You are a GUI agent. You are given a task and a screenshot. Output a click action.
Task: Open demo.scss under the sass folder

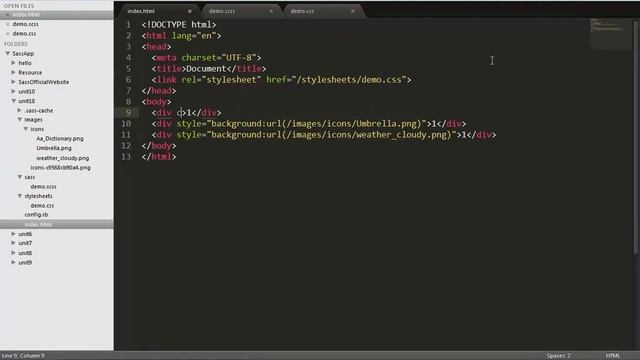[43, 187]
